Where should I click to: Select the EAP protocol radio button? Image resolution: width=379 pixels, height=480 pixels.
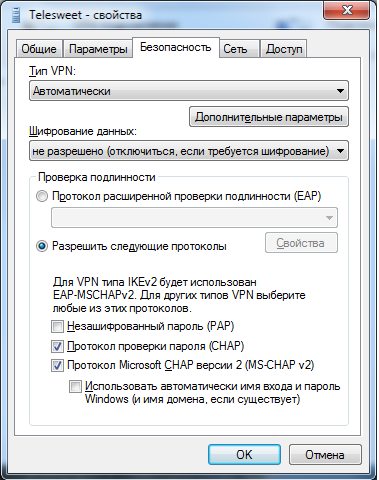42,196
